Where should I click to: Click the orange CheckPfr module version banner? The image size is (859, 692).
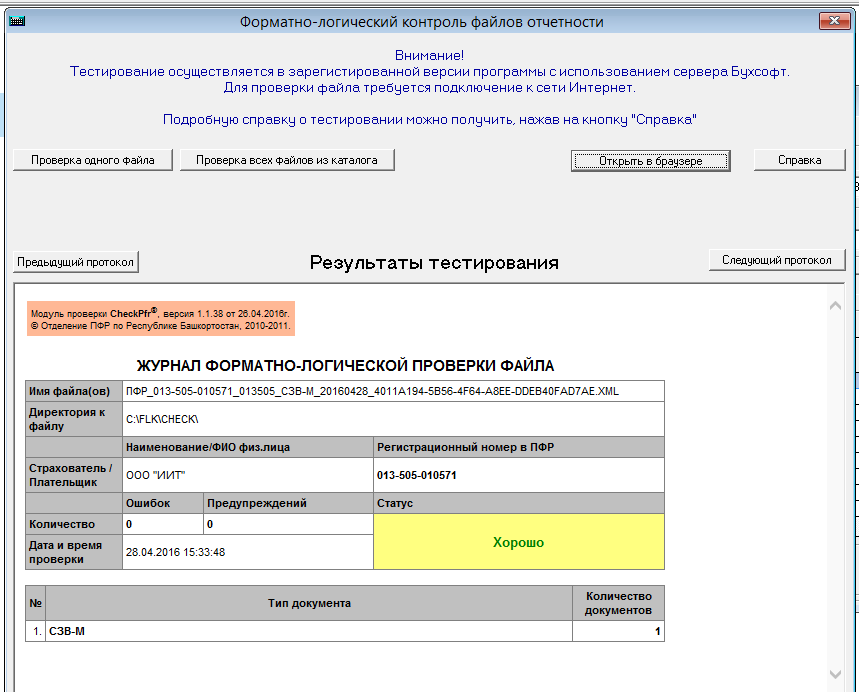point(162,319)
